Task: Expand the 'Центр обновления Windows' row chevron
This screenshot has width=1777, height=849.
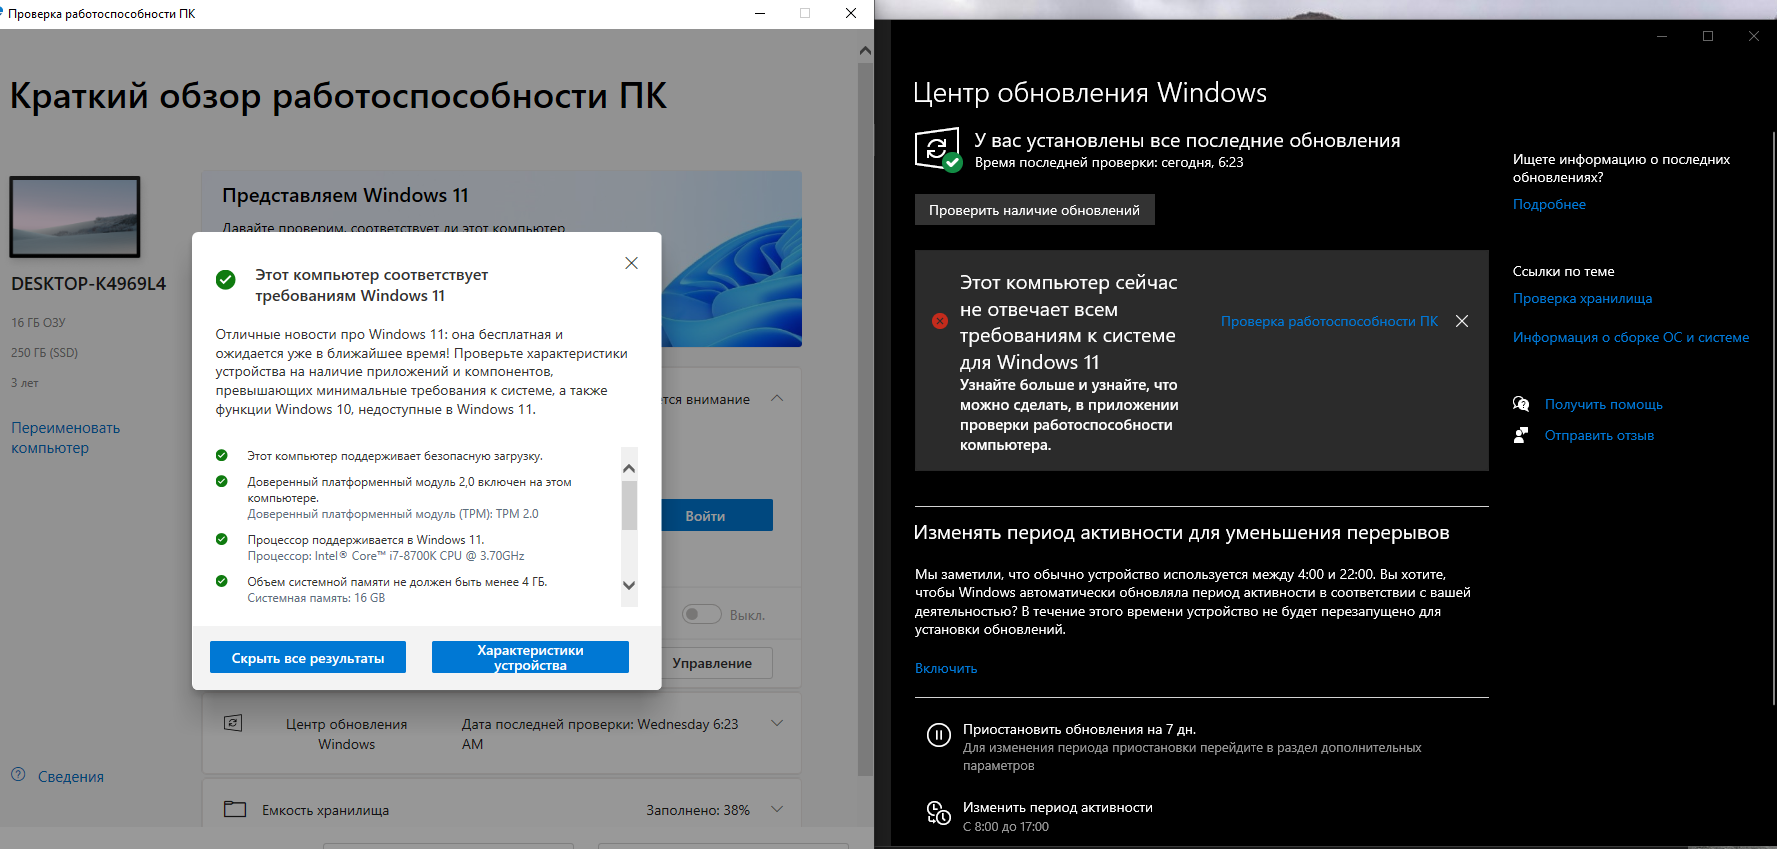Action: pyautogui.click(x=777, y=723)
